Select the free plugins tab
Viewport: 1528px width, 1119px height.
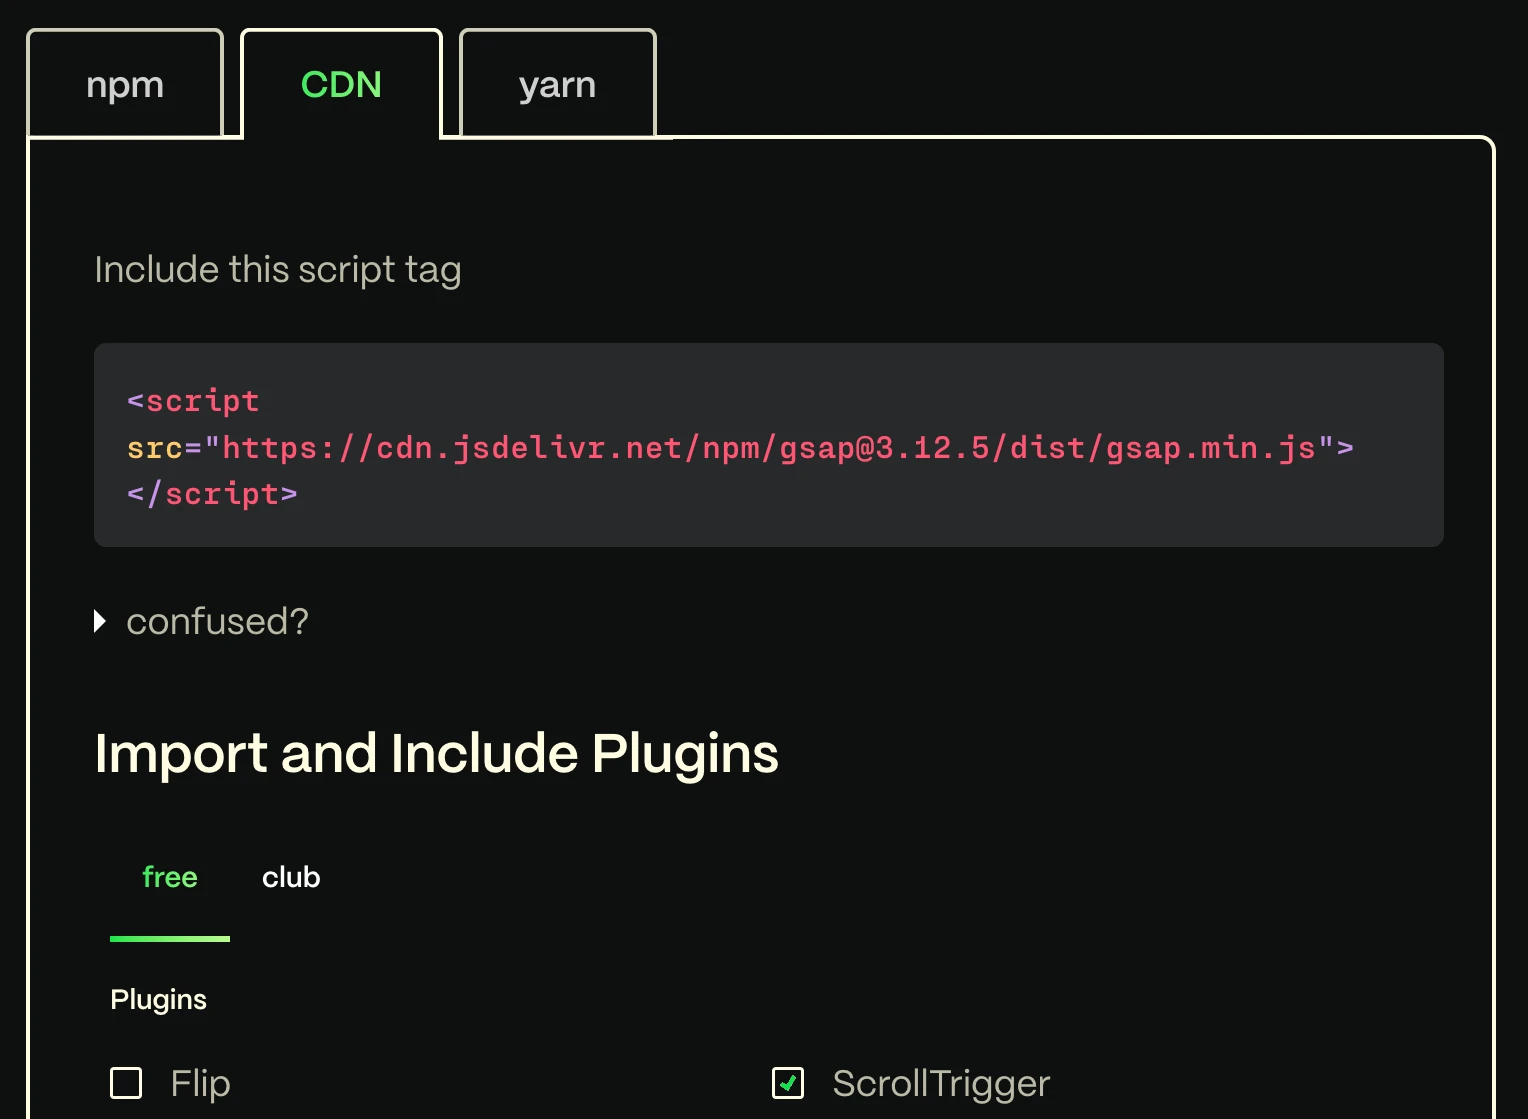[170, 878]
